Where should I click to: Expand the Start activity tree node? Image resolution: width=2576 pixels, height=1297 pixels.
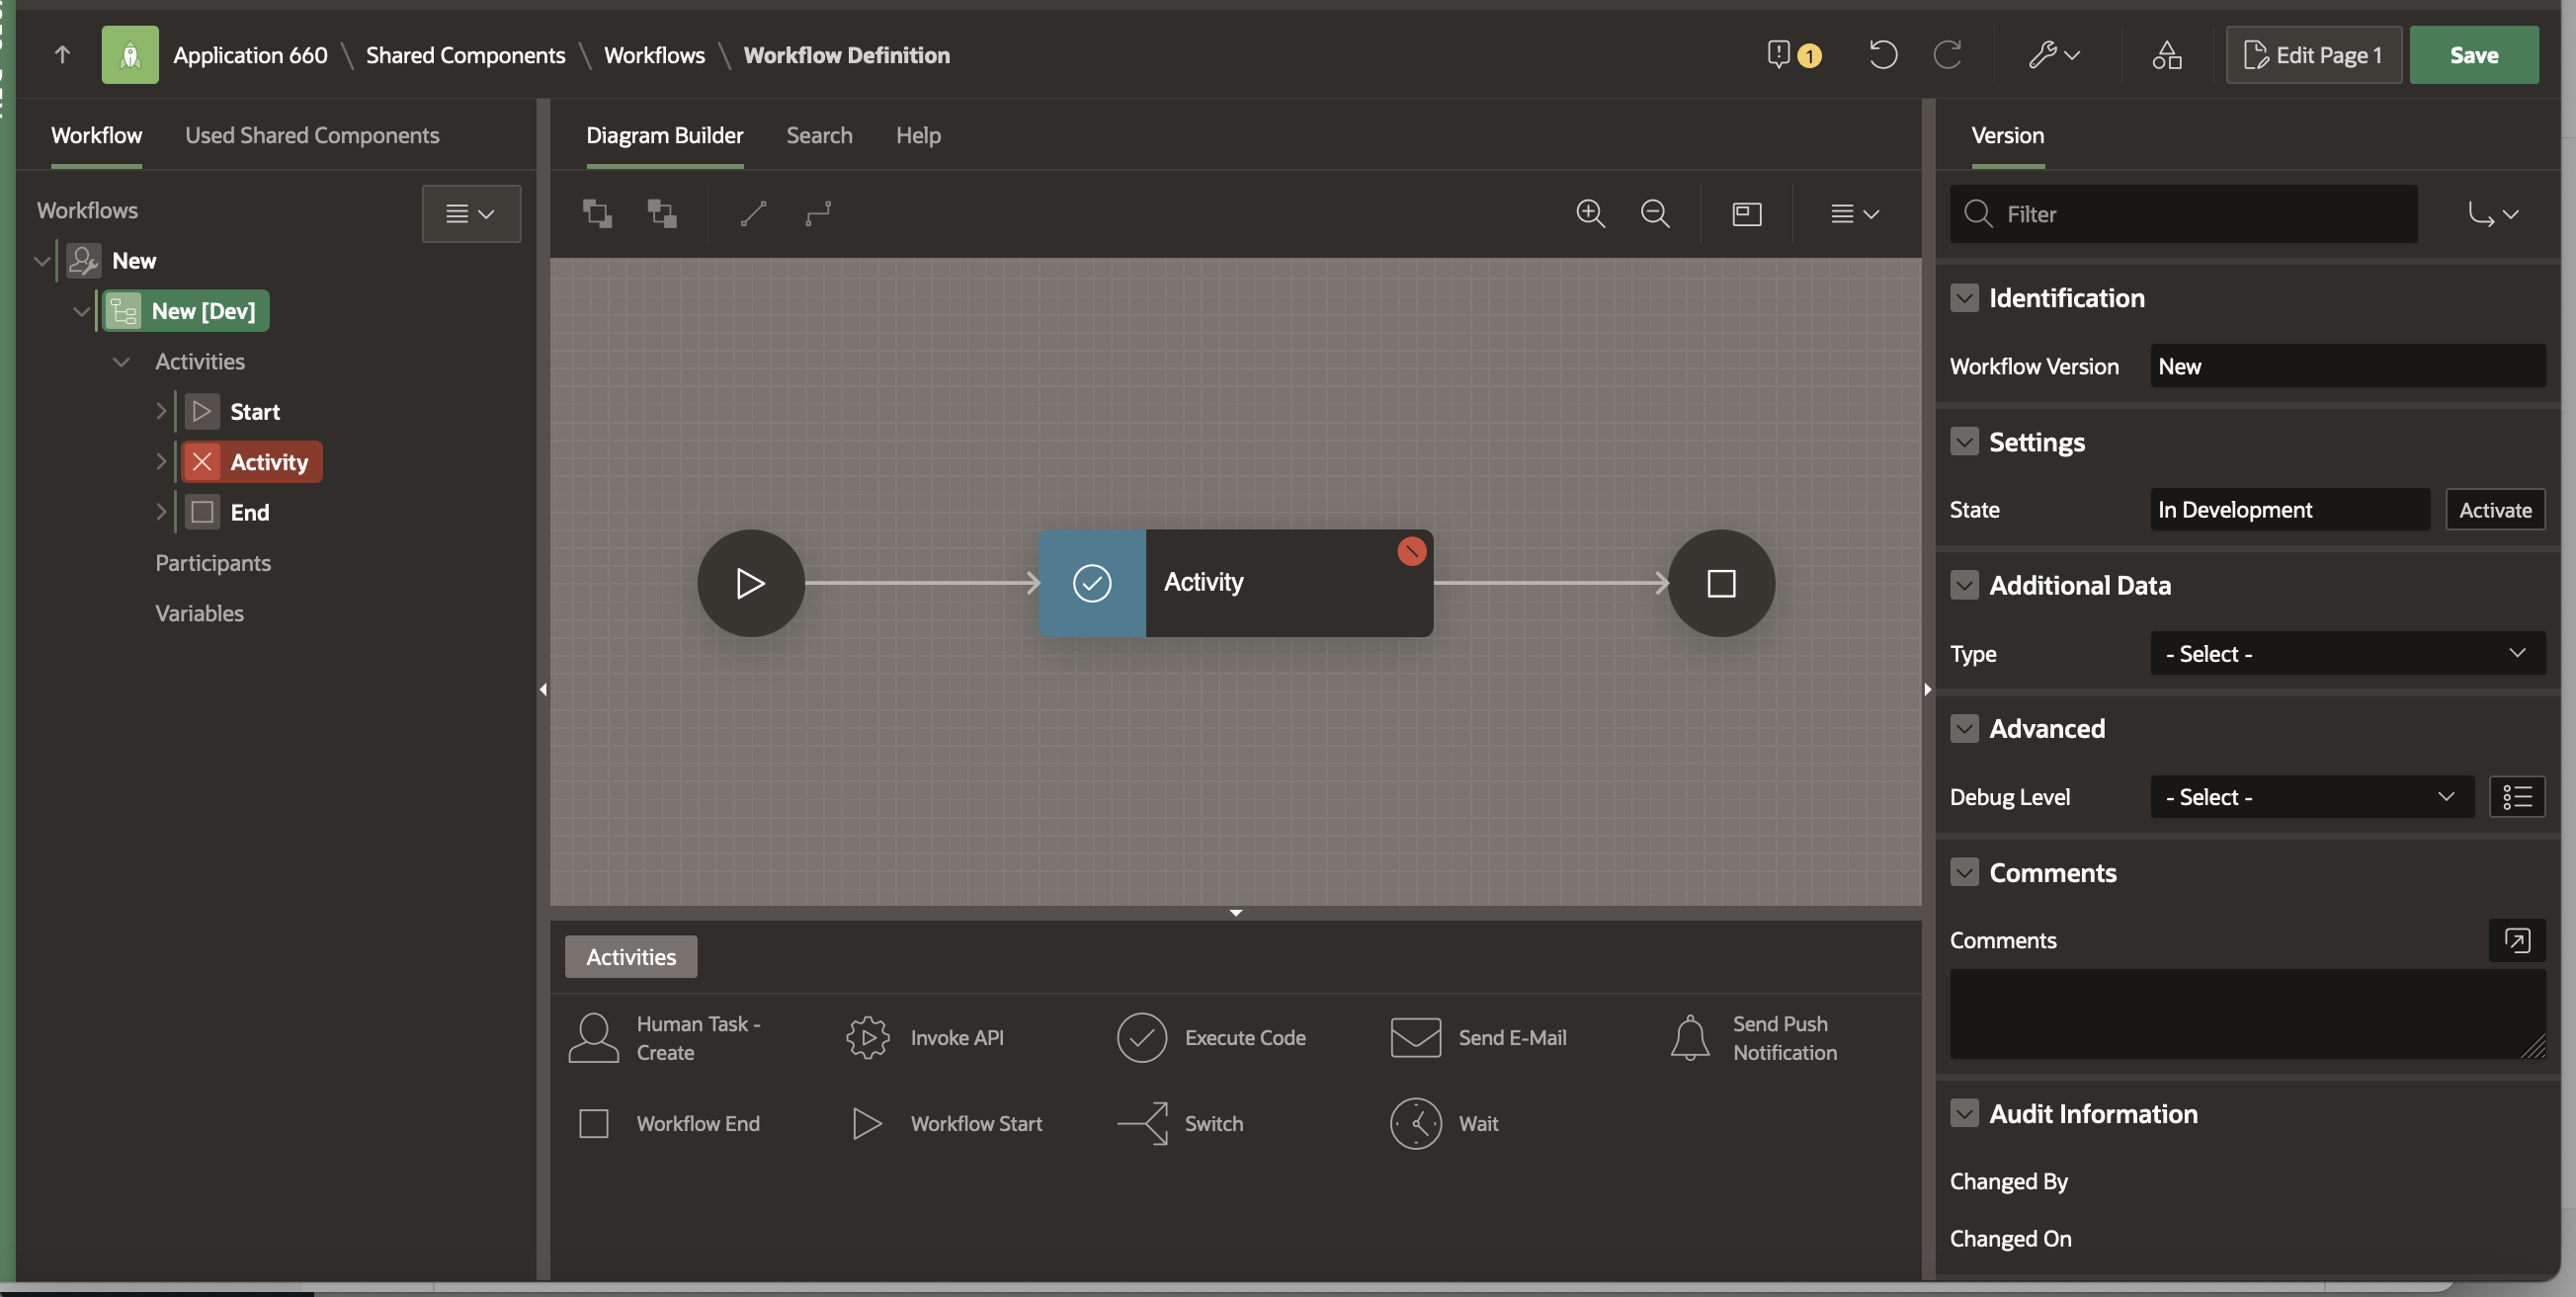click(x=161, y=411)
